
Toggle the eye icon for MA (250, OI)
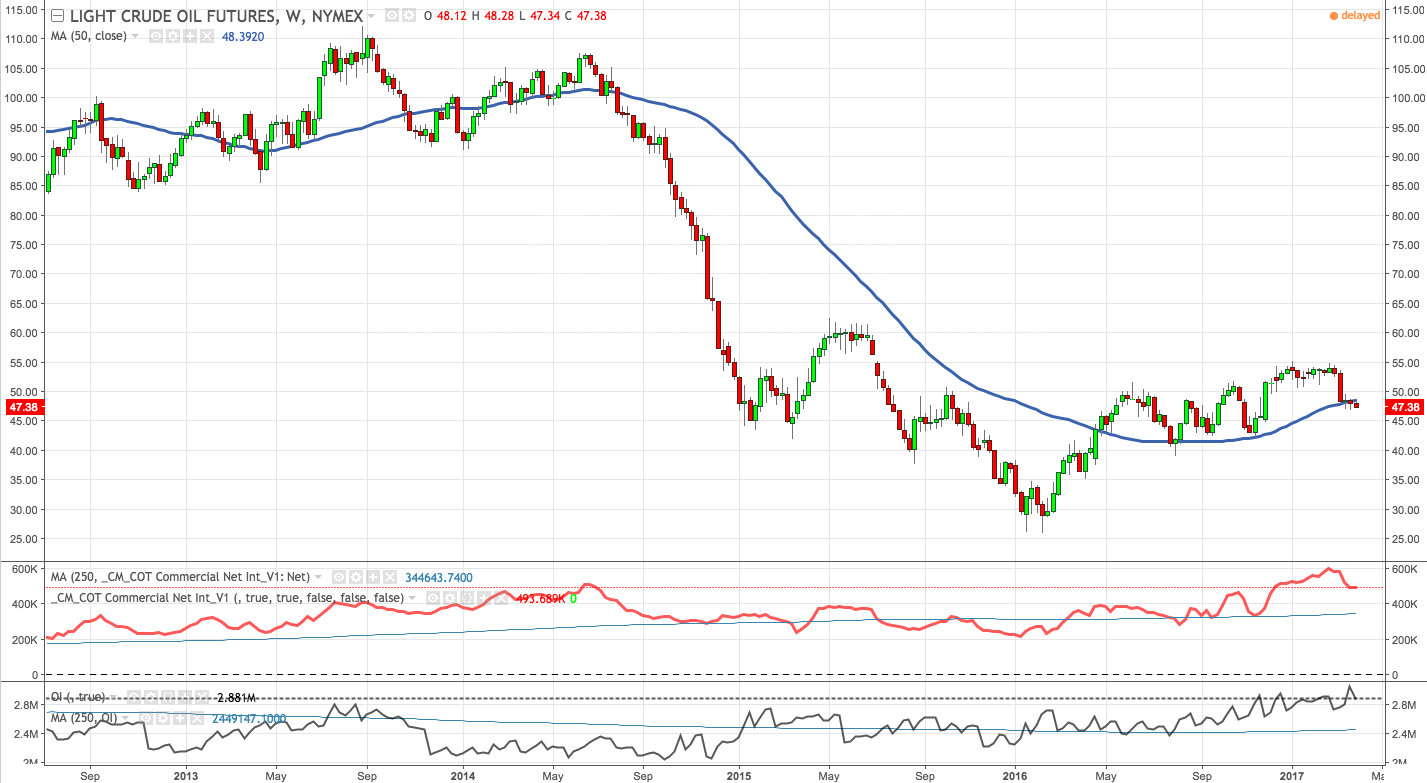(146, 717)
